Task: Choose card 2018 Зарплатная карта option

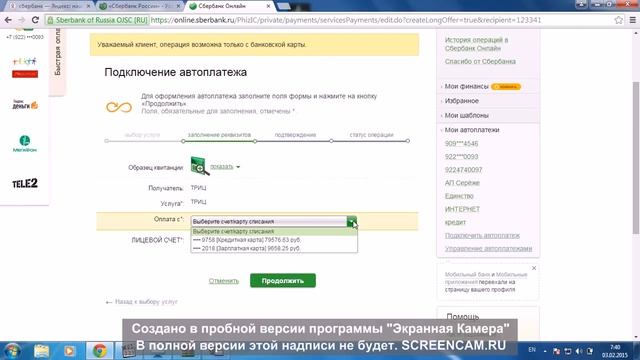Action: (274, 248)
